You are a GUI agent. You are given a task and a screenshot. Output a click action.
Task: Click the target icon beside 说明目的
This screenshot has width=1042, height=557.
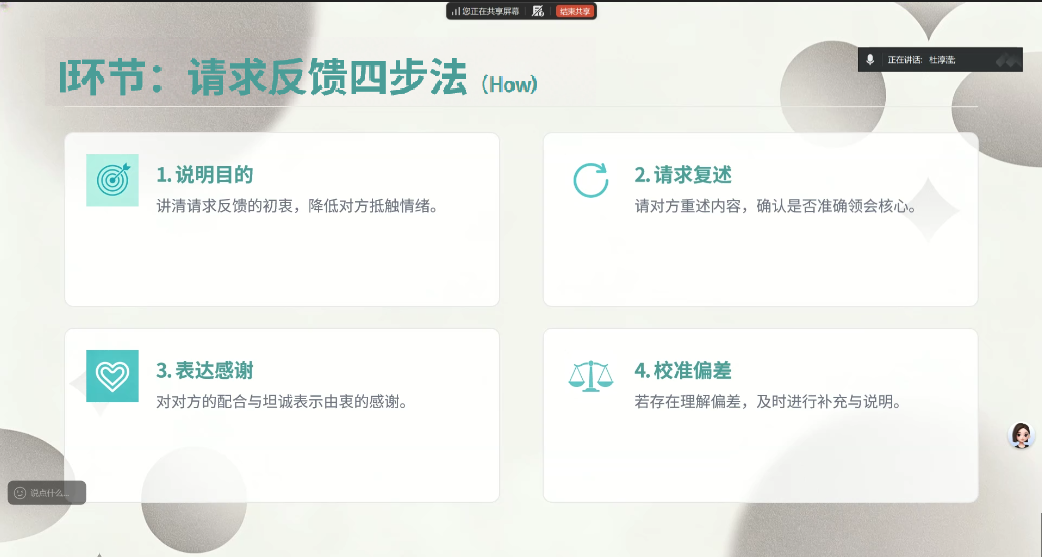tap(112, 180)
